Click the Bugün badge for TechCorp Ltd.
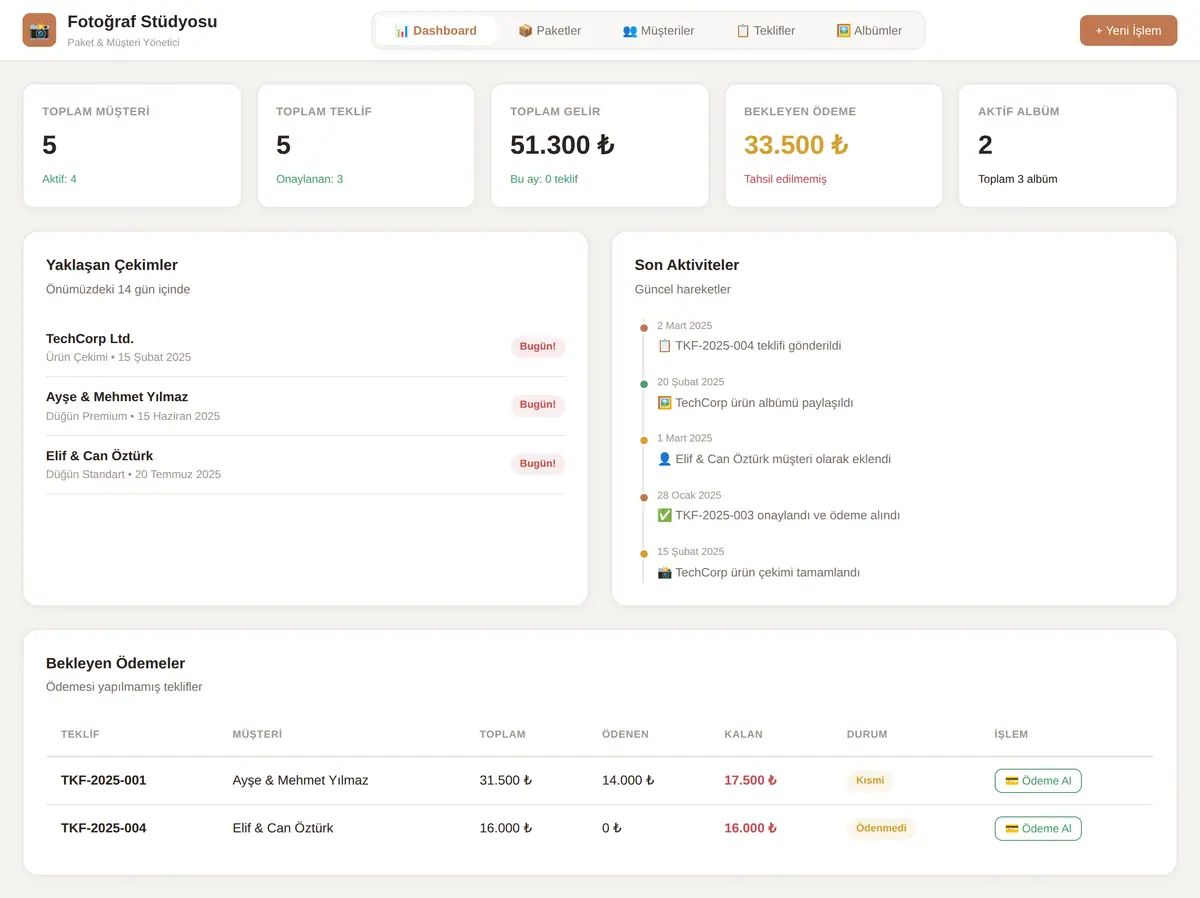 pos(538,347)
